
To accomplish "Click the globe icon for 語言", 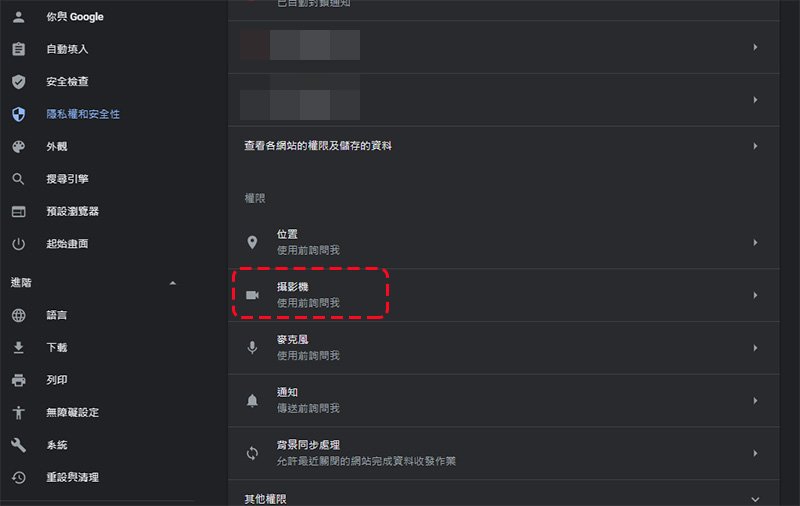I will tap(18, 315).
